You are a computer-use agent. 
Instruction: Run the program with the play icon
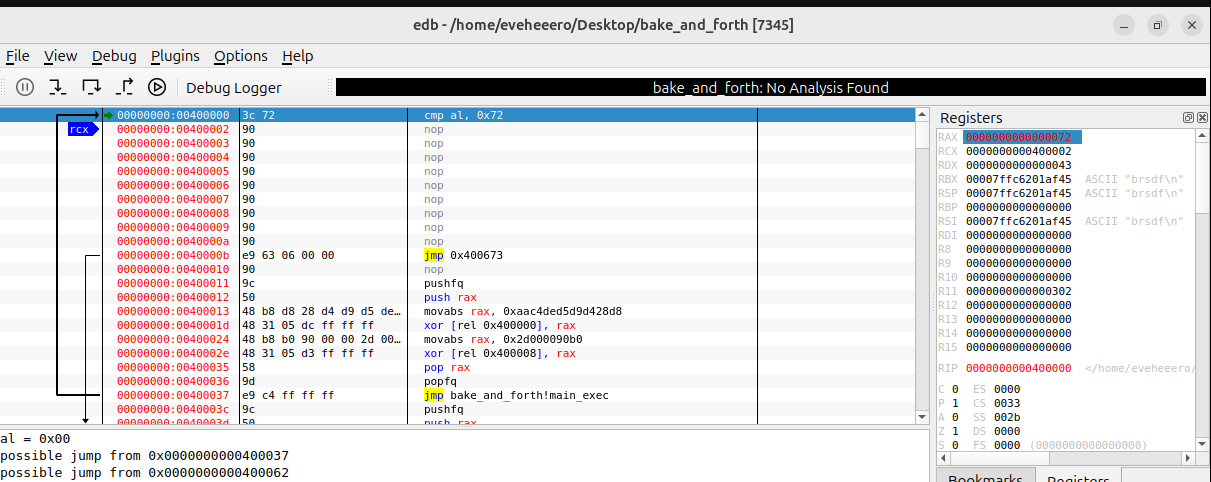[x=157, y=87]
